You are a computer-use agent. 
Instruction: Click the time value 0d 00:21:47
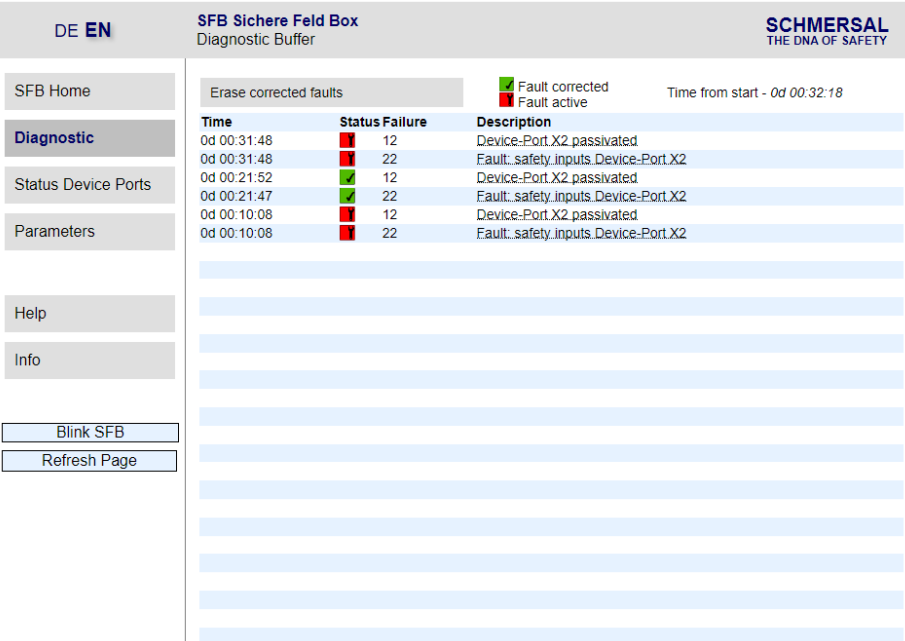point(236,196)
